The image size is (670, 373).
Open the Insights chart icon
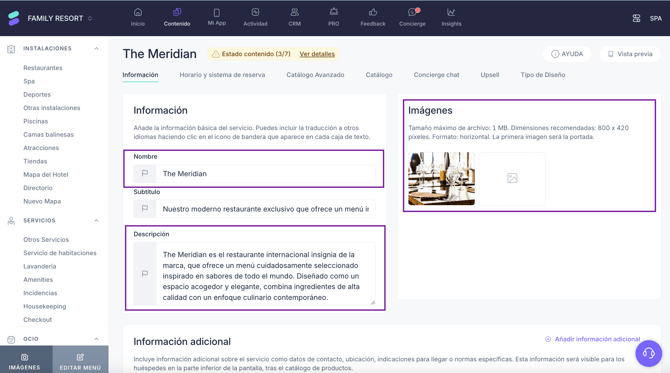click(451, 12)
